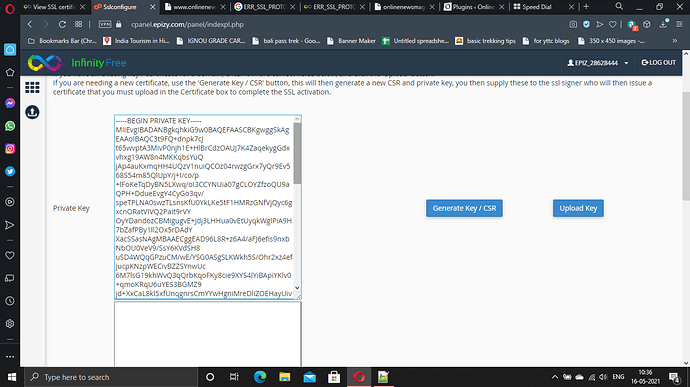Open the heart icon in sidebar

click(x=10, y=255)
